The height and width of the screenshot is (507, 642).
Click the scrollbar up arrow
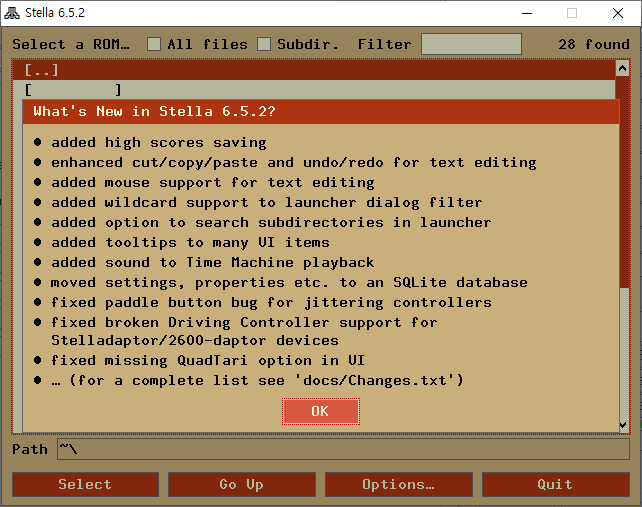point(622,68)
